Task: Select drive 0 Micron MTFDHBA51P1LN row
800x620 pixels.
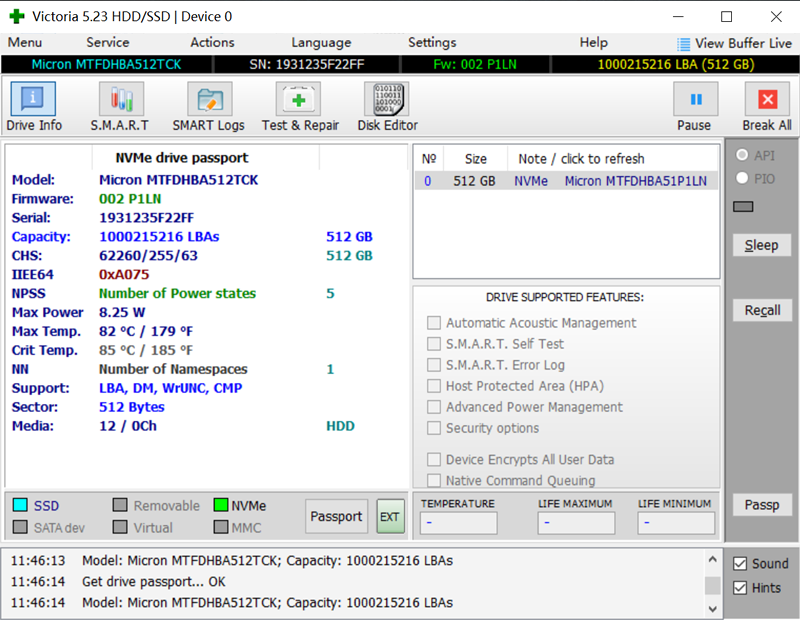Action: point(566,181)
